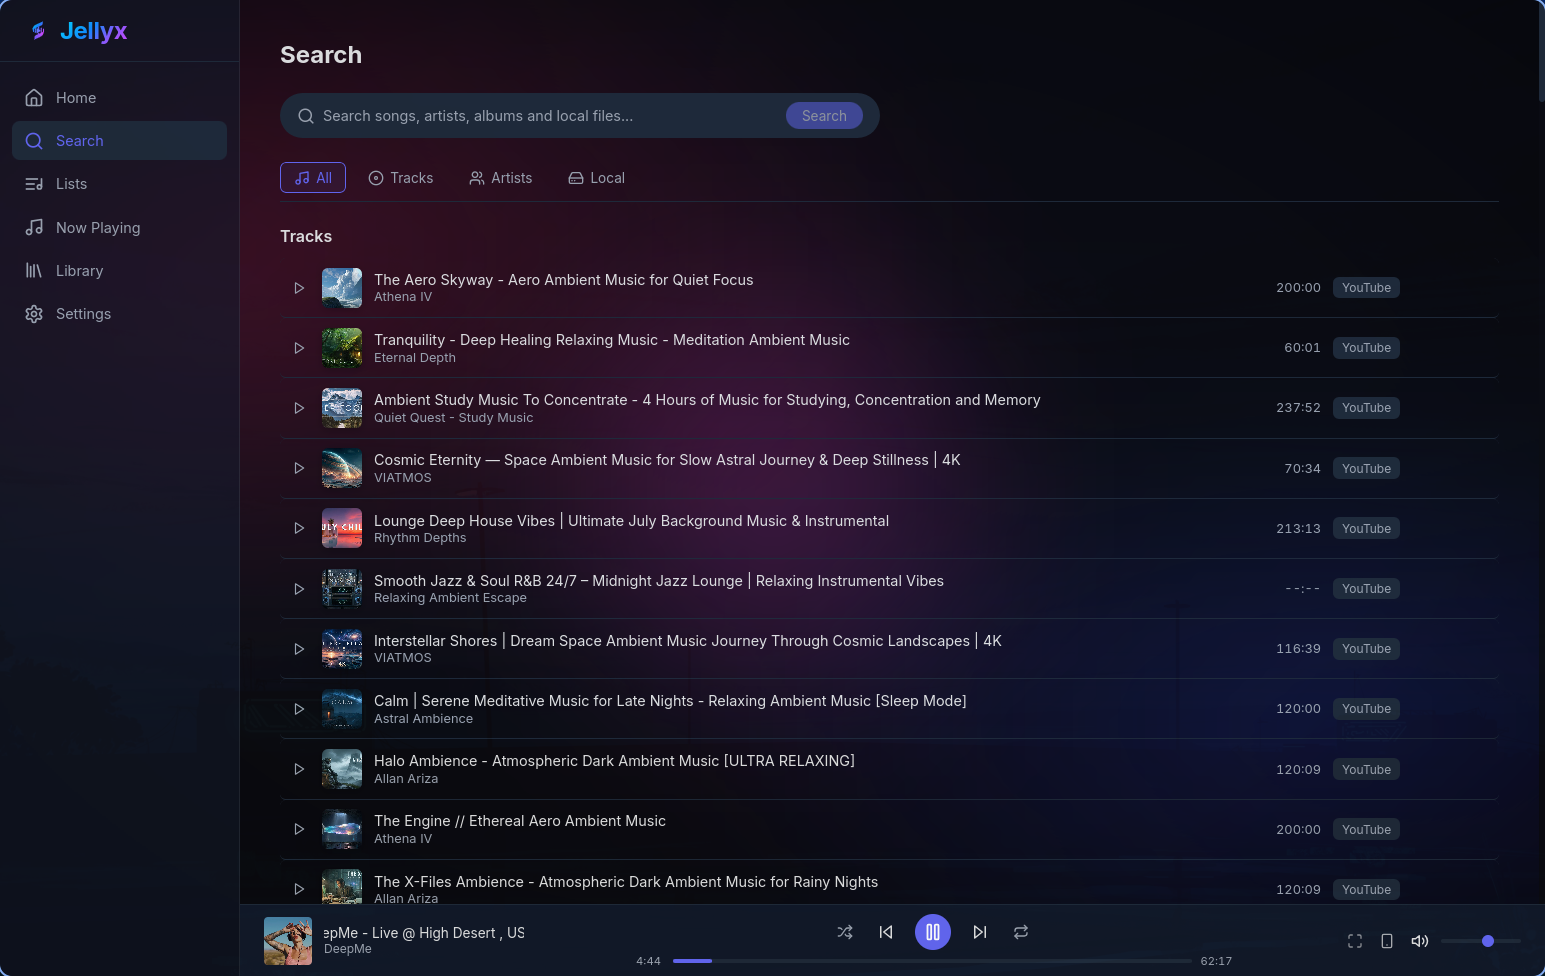Screen dimensions: 1545x976
Task: Skip to the next track
Action: (980, 932)
